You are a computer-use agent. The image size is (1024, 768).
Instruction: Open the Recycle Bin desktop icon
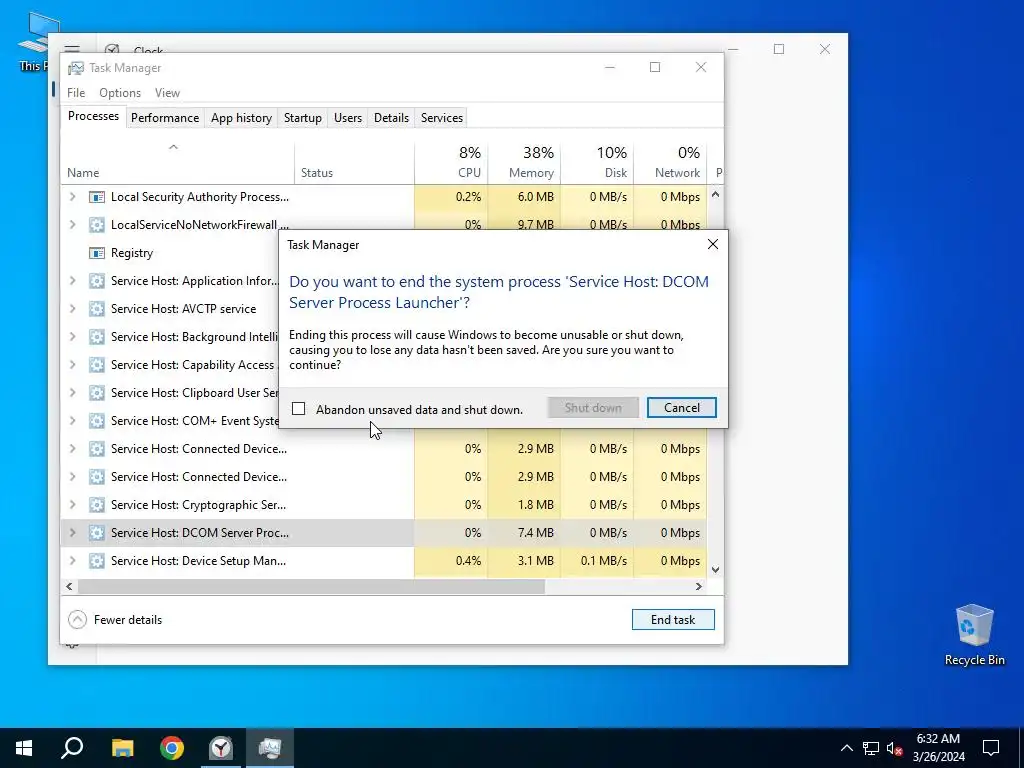tap(974, 633)
